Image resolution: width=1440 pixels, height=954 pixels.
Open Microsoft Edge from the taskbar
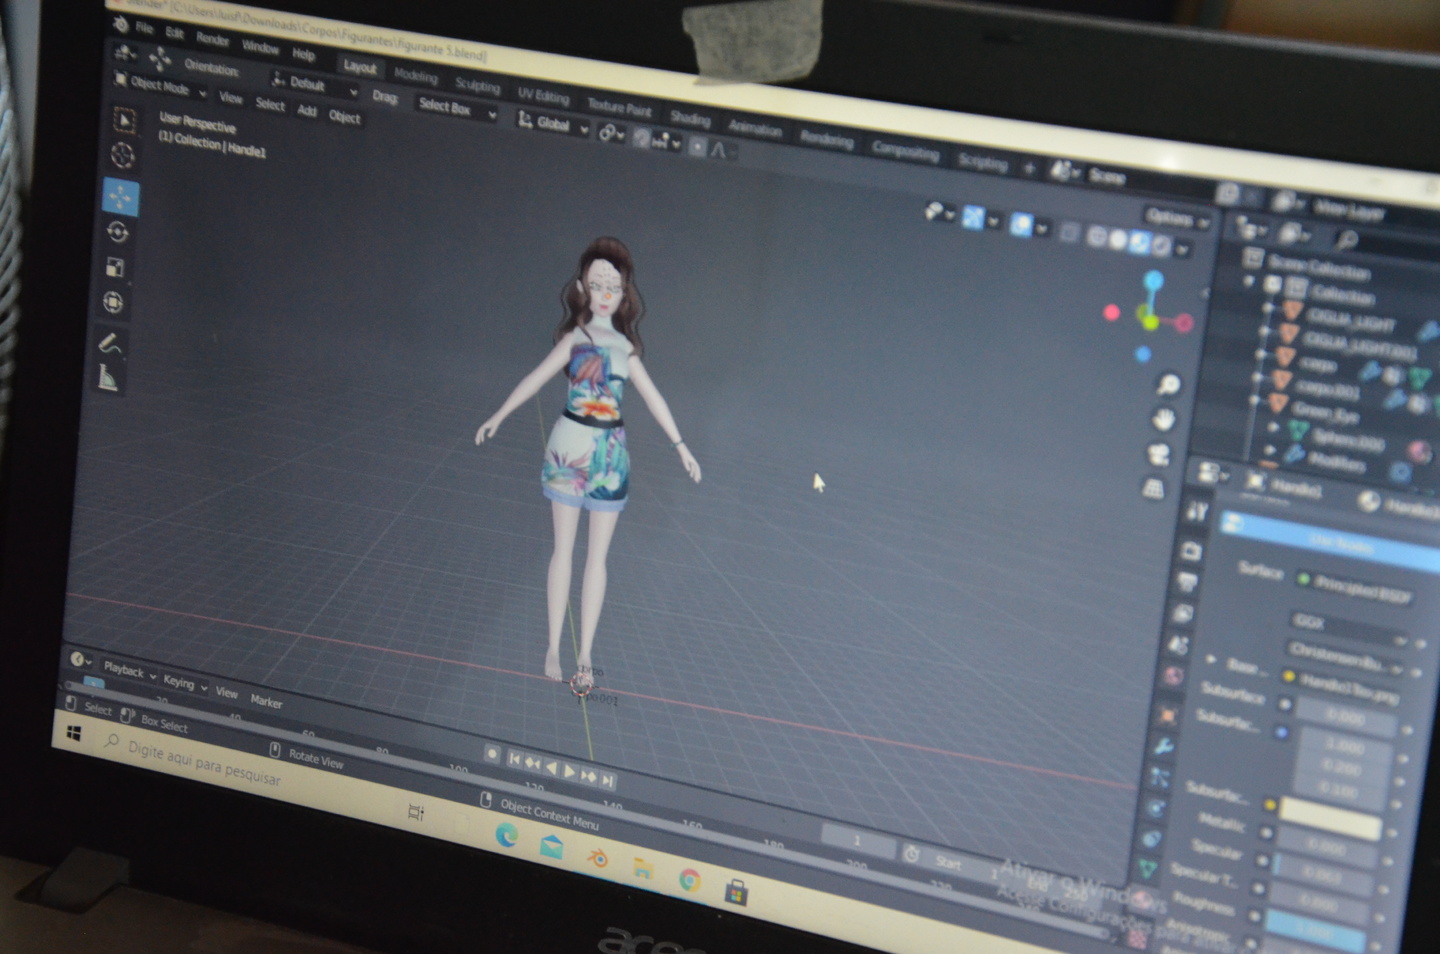click(x=507, y=835)
